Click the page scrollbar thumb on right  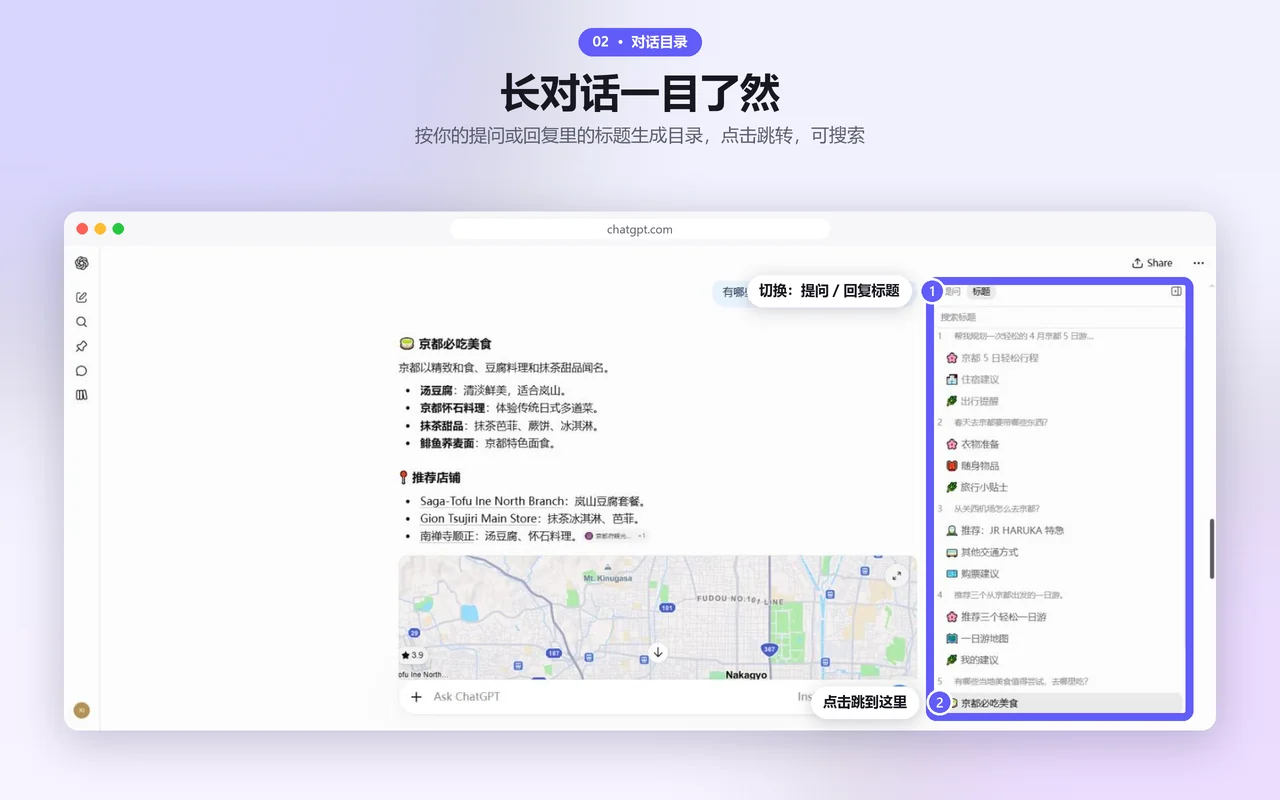click(1212, 548)
